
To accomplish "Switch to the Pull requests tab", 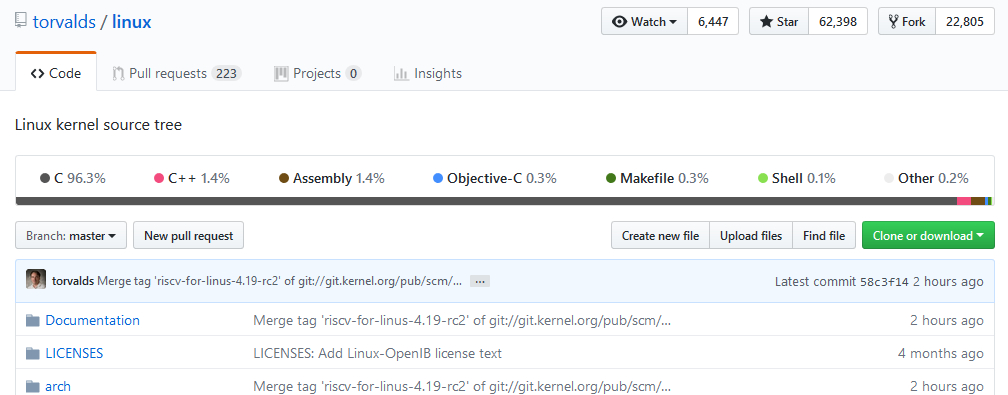I will [x=176, y=73].
